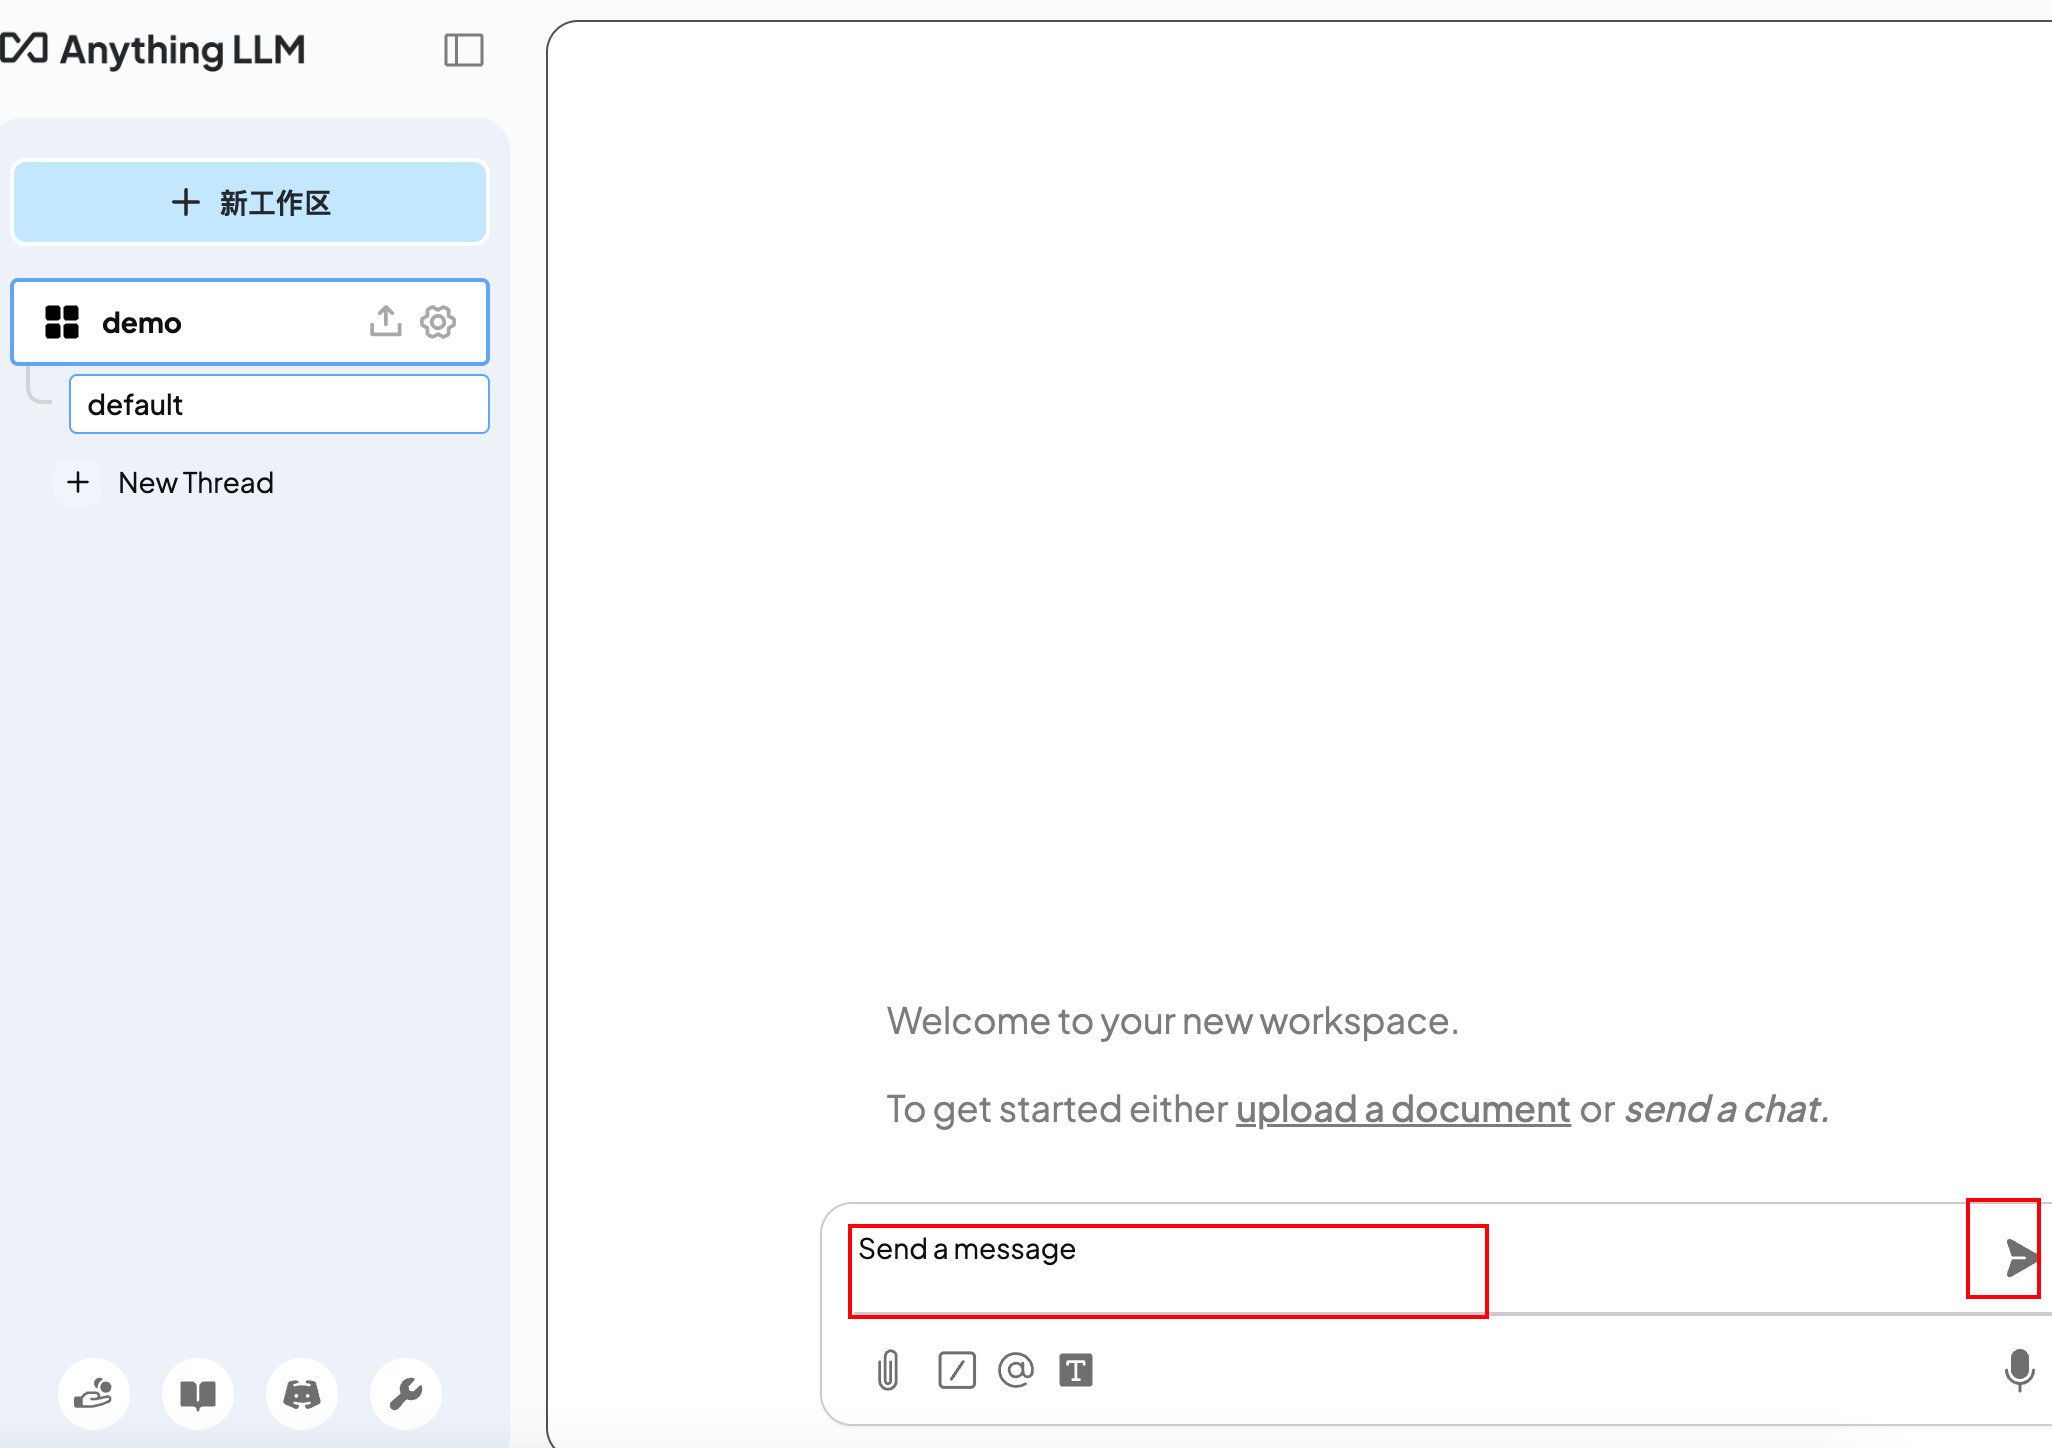
Task: Open the documentation book icon
Action: (x=198, y=1393)
